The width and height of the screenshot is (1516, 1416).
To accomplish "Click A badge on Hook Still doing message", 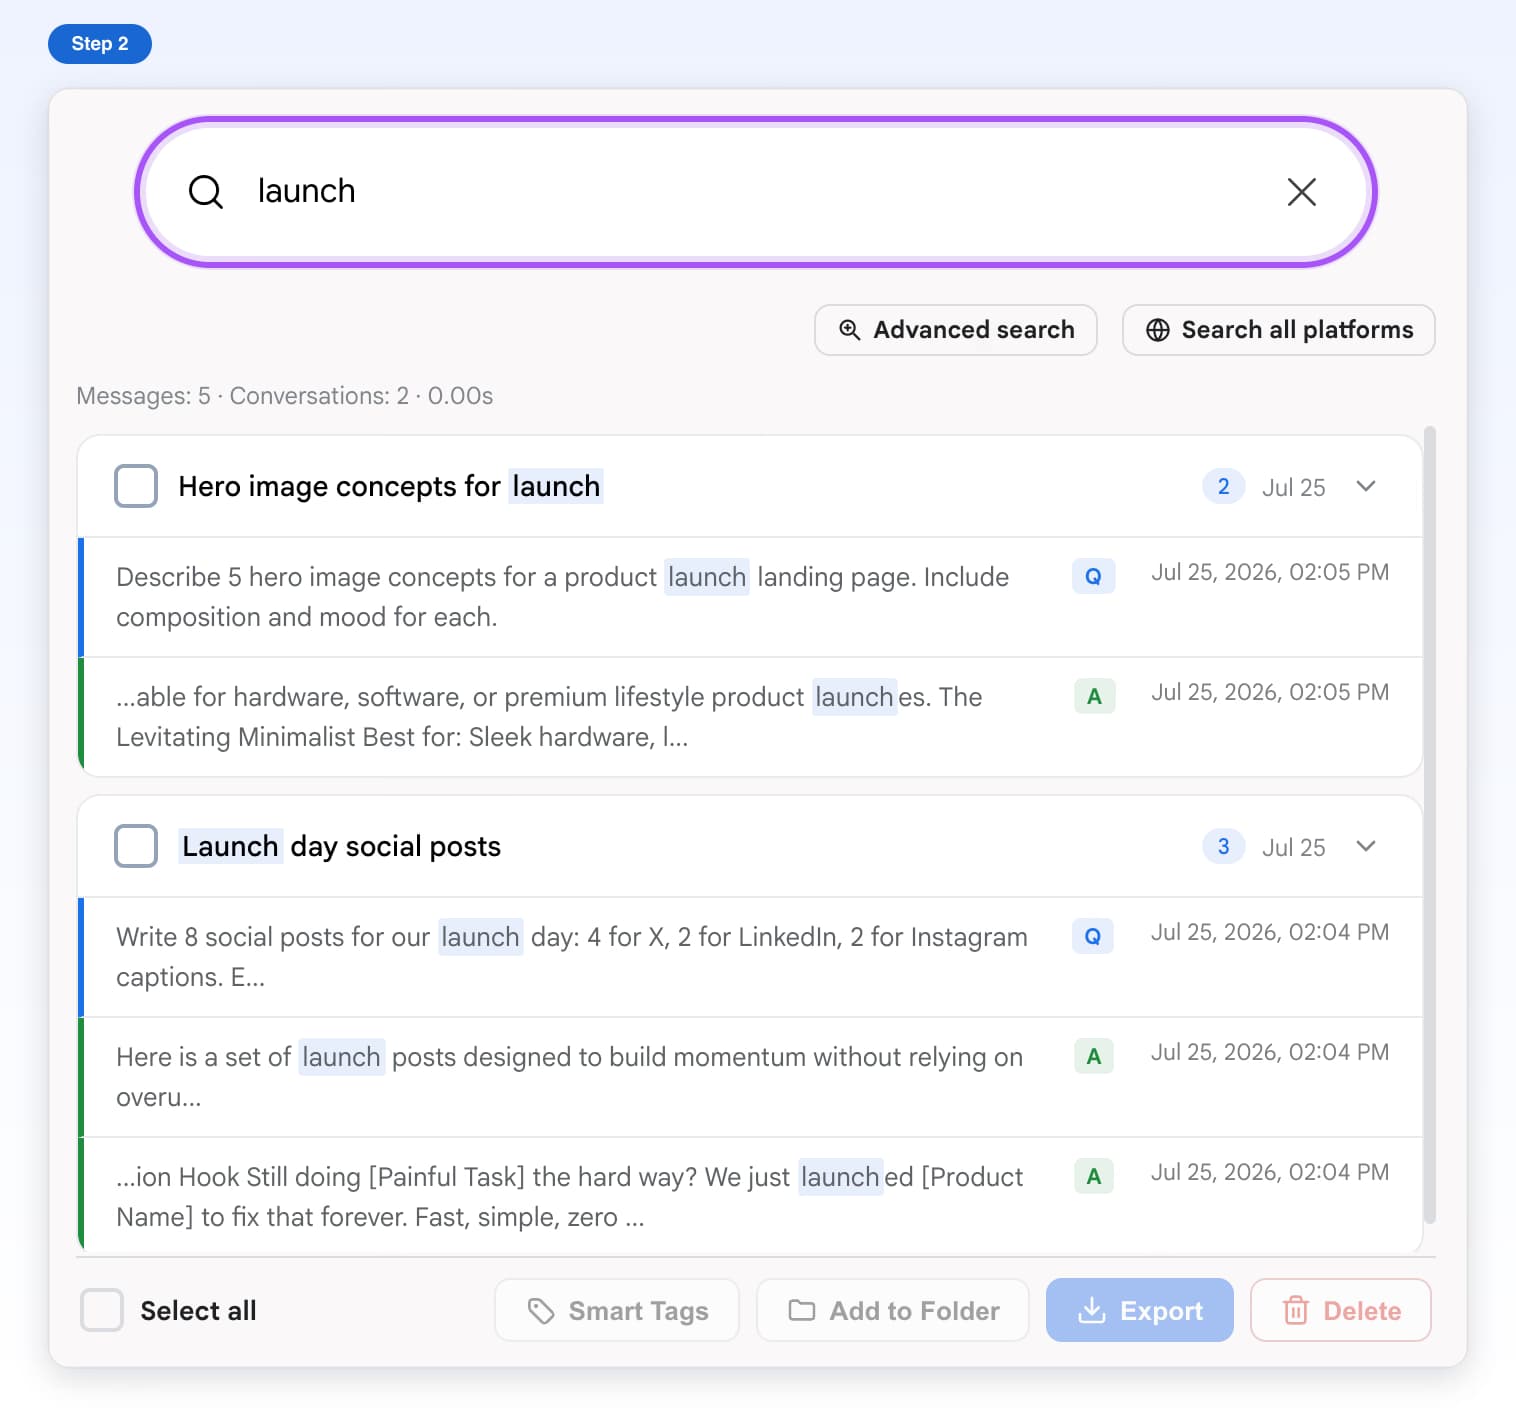I will 1094,1176.
